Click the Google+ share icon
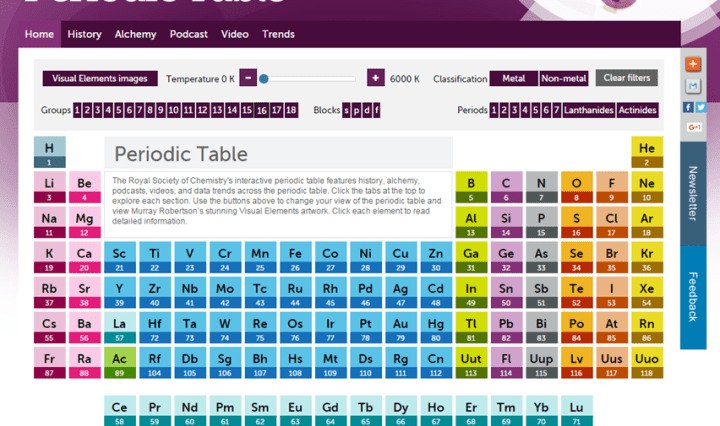Image resolution: width=720 pixels, height=426 pixels. pyautogui.click(x=694, y=128)
